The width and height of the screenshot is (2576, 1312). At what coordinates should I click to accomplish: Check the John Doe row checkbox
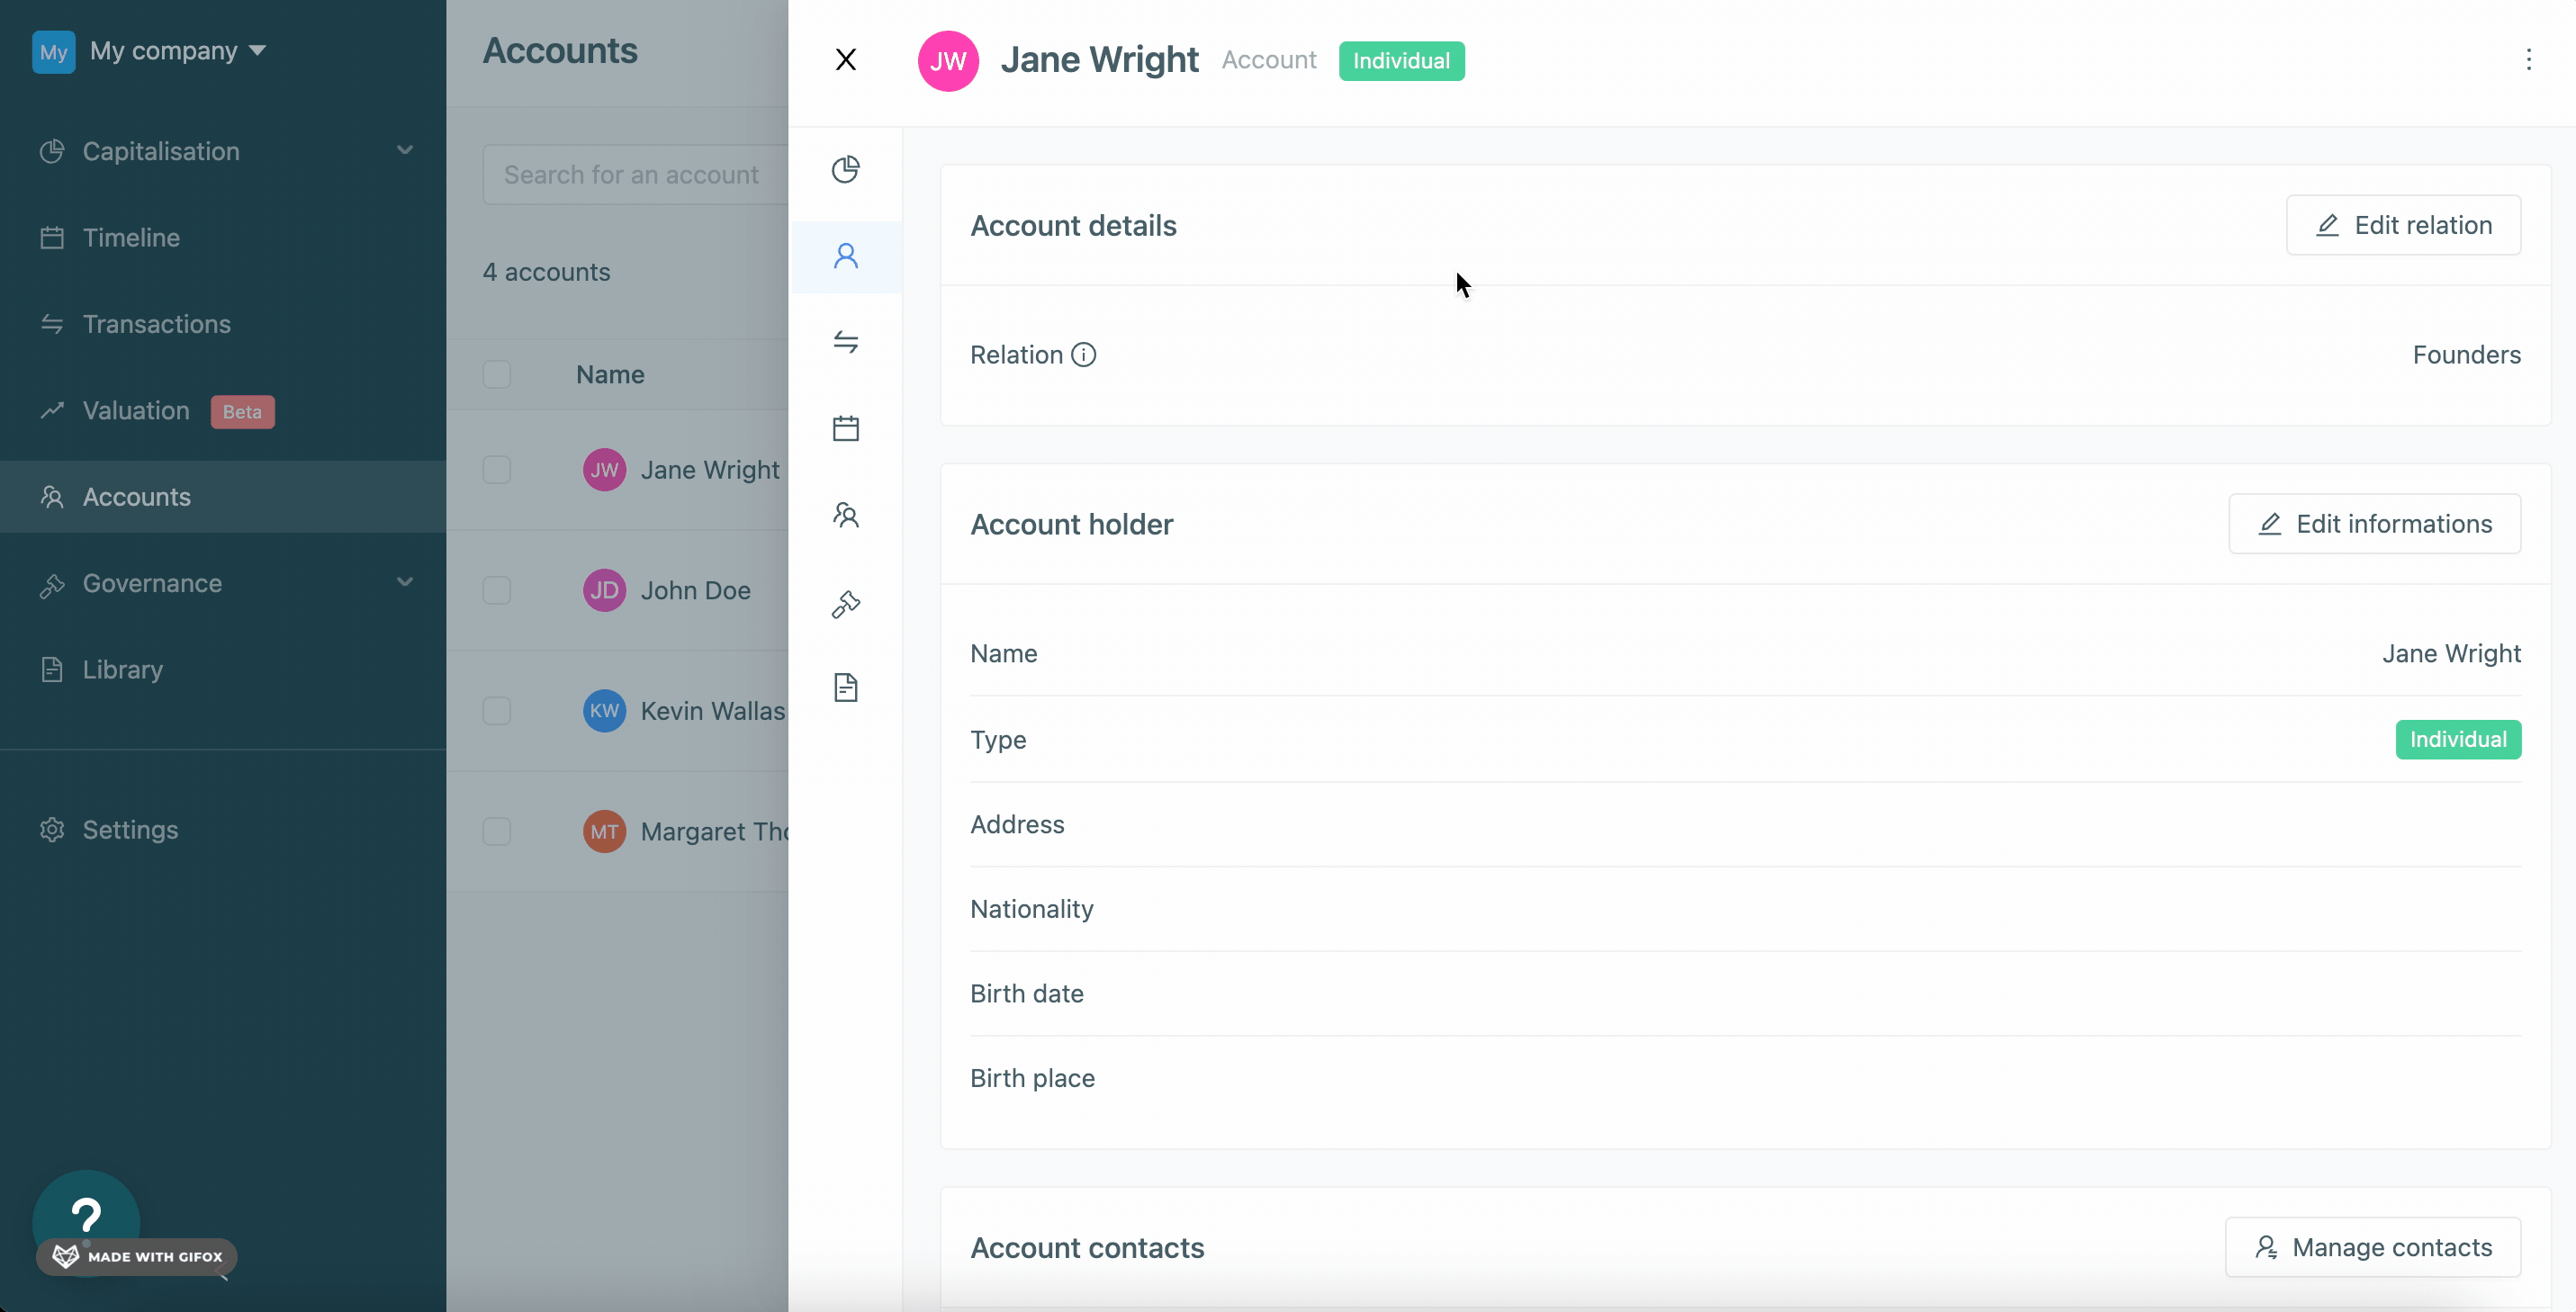coord(496,590)
